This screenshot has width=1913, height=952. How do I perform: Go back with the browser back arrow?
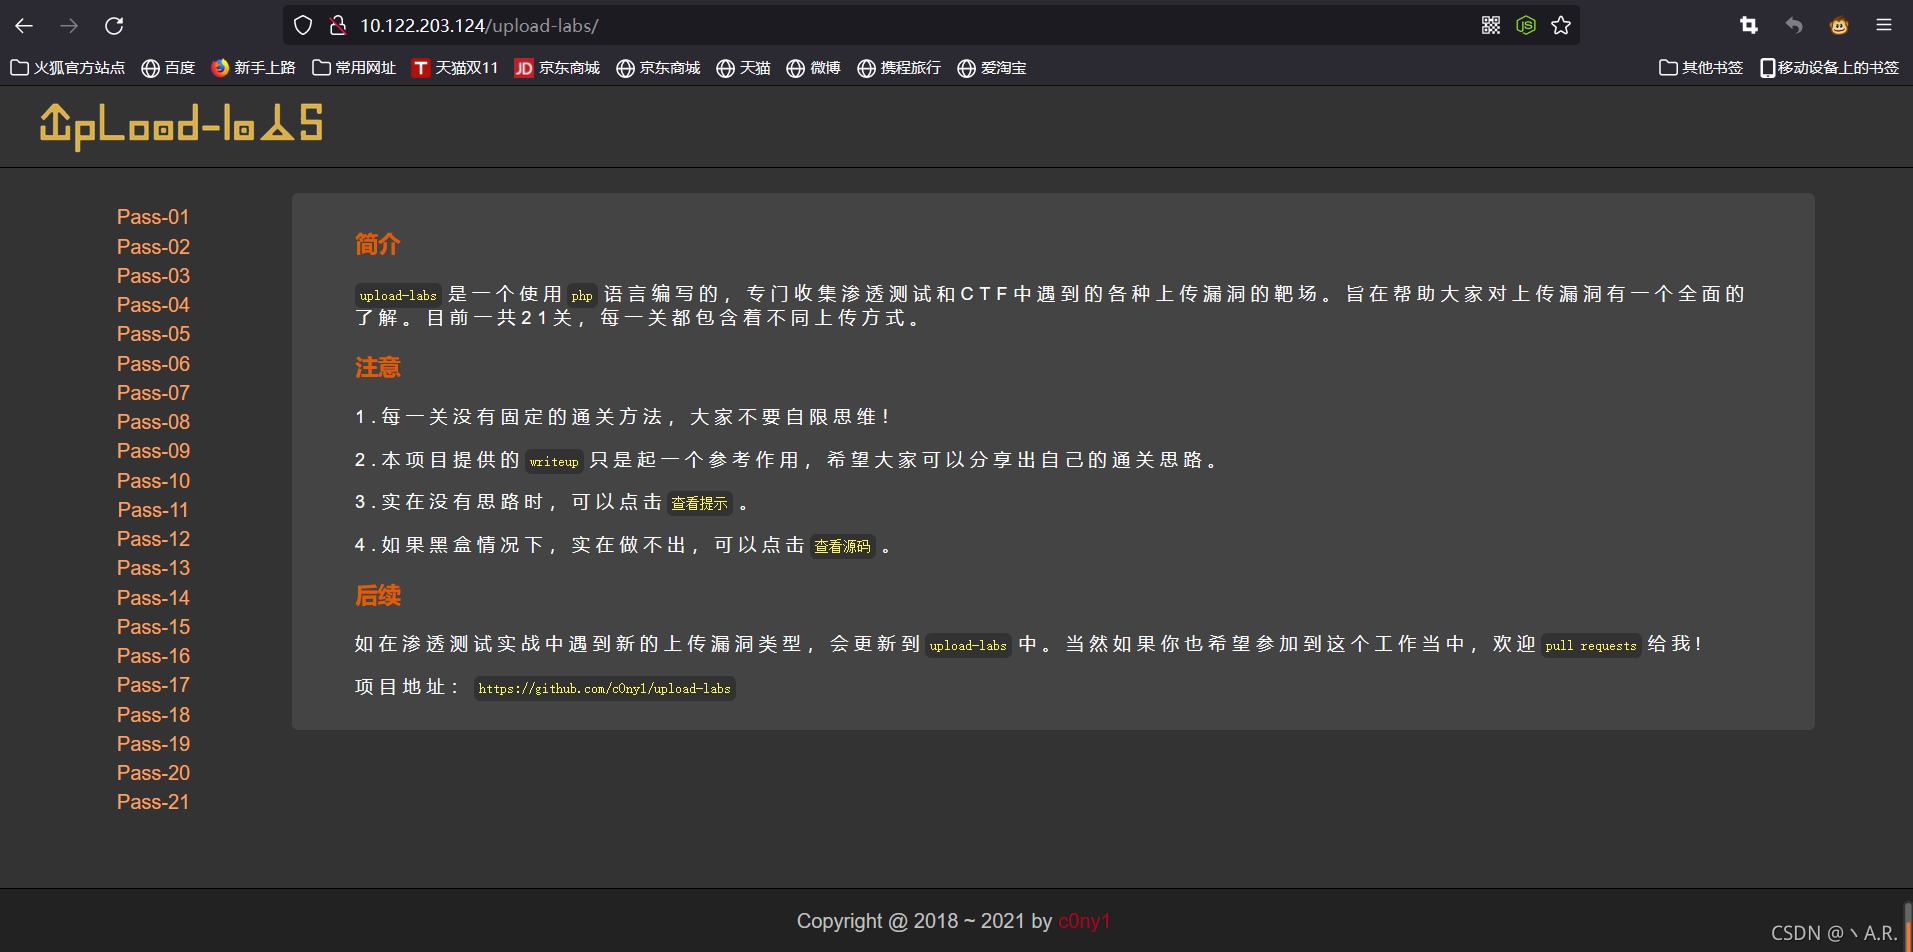pyautogui.click(x=24, y=26)
